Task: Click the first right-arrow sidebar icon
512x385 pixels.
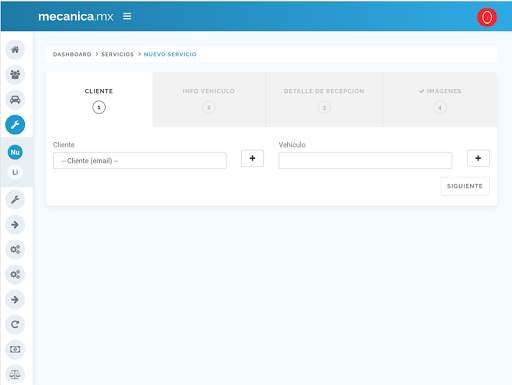Action: coord(15,225)
